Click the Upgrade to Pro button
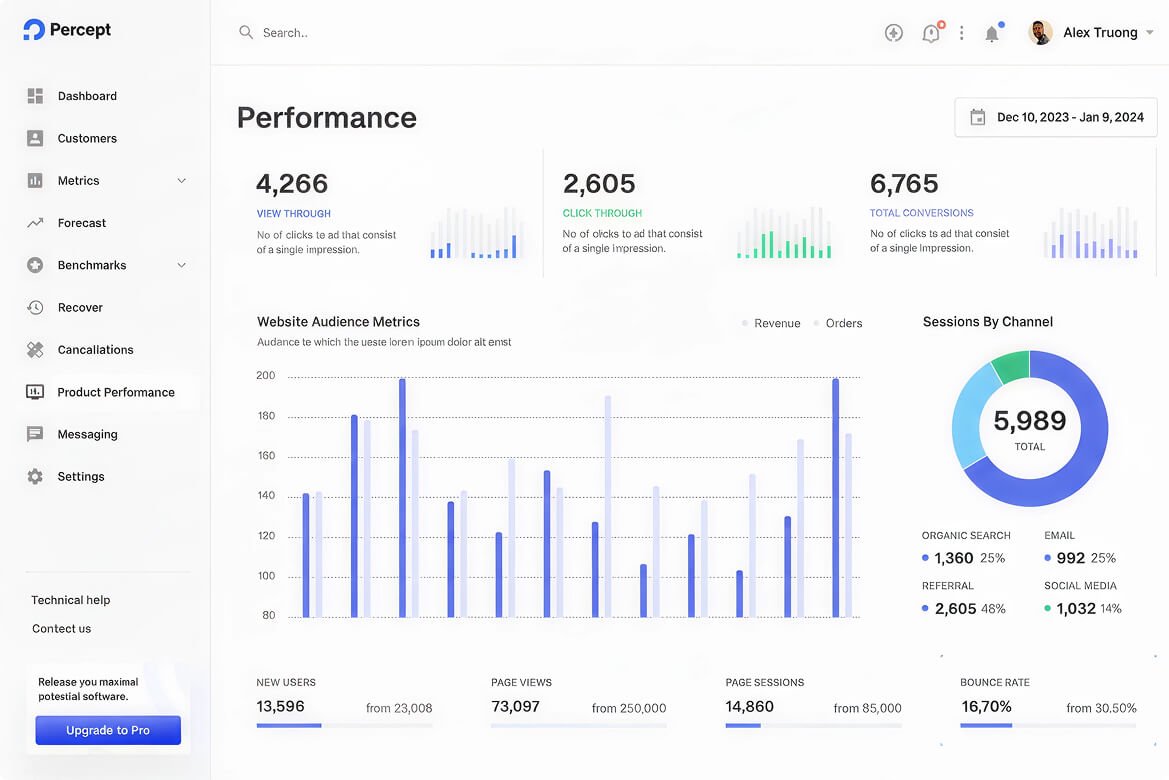 pos(108,730)
